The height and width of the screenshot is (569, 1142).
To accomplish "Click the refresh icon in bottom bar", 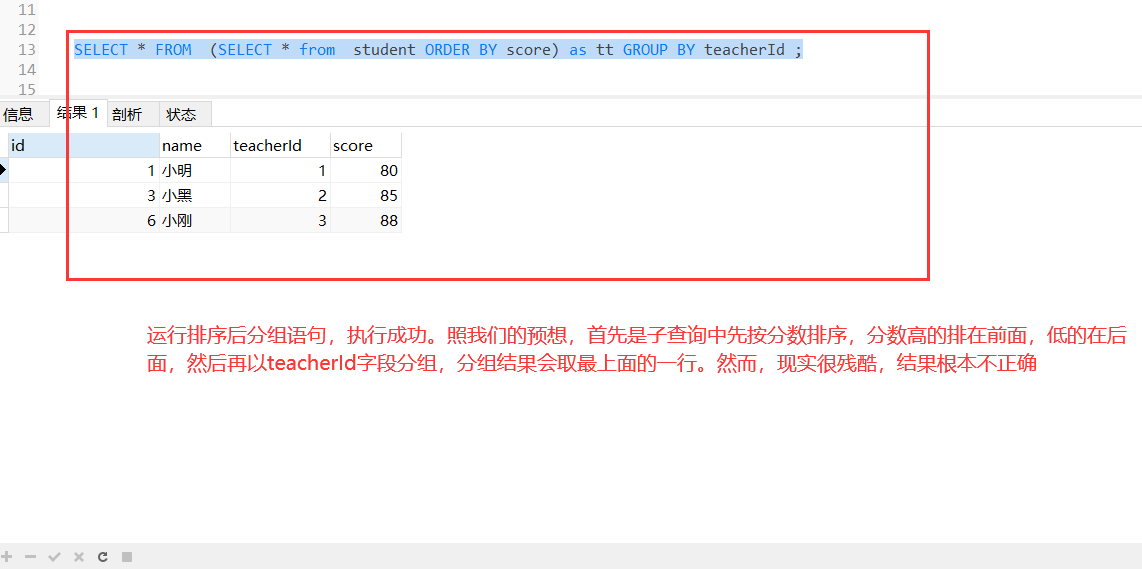I will tap(103, 557).
